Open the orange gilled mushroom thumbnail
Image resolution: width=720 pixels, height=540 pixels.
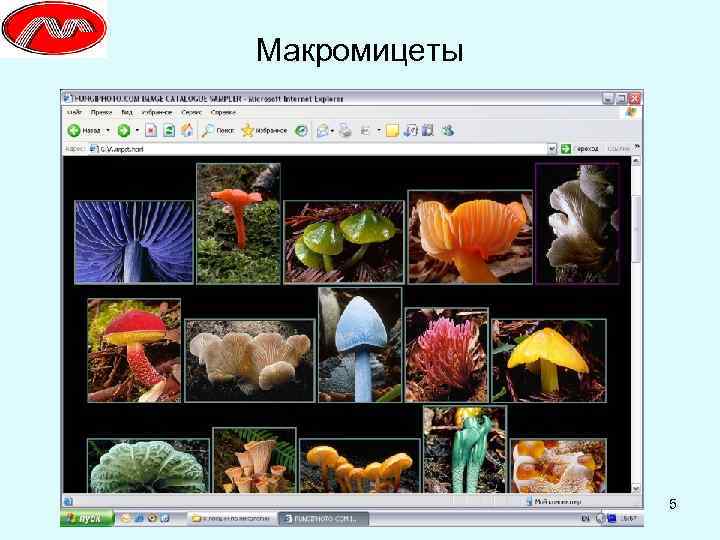click(x=470, y=237)
